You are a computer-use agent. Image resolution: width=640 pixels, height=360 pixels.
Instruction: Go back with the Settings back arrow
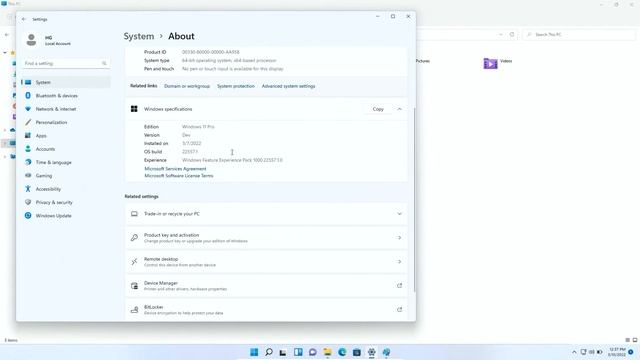point(24,19)
